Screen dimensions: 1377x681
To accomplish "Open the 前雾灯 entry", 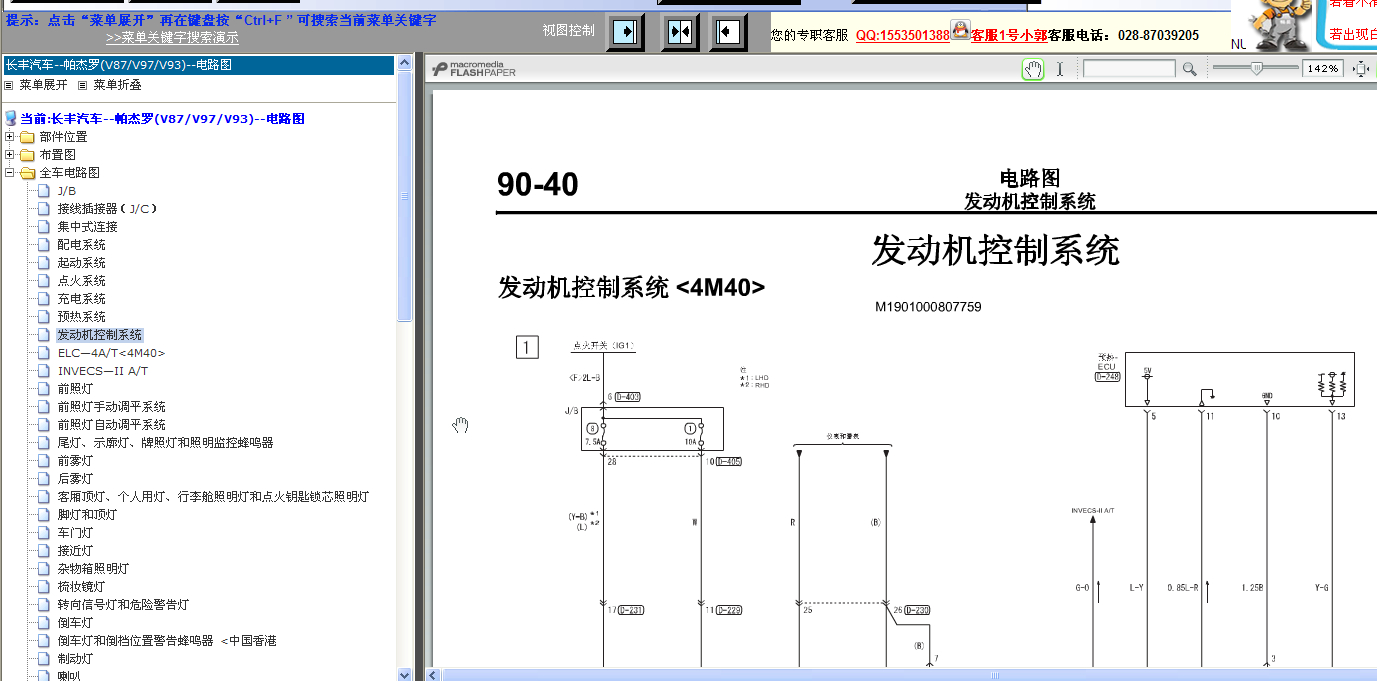I will [x=75, y=460].
